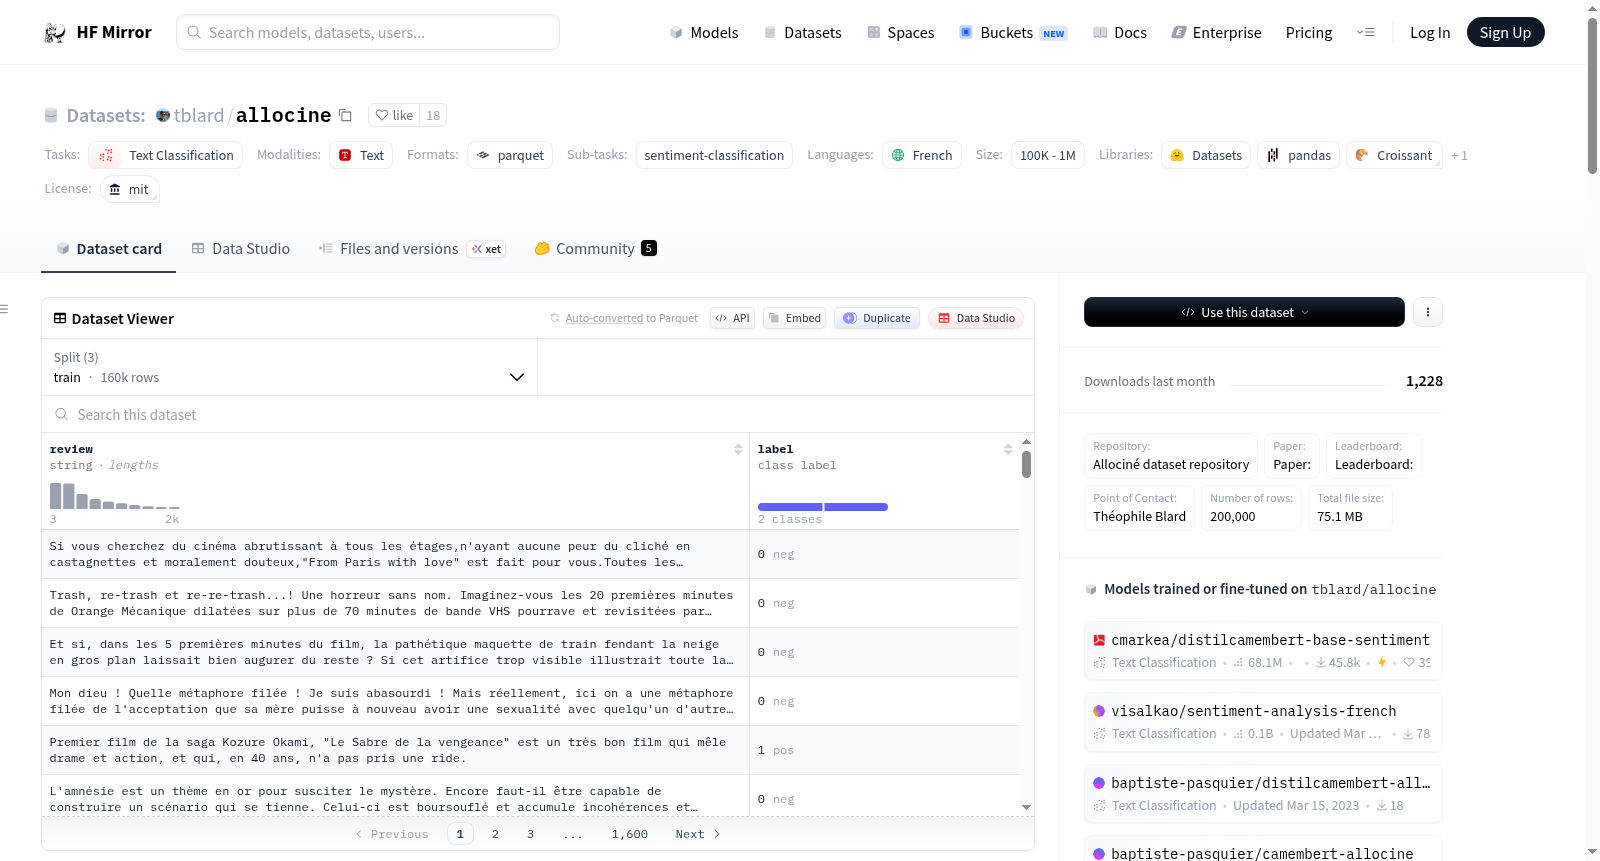Click the Sign Up button
Viewport: 1600px width, 861px height.
pyautogui.click(x=1505, y=32)
